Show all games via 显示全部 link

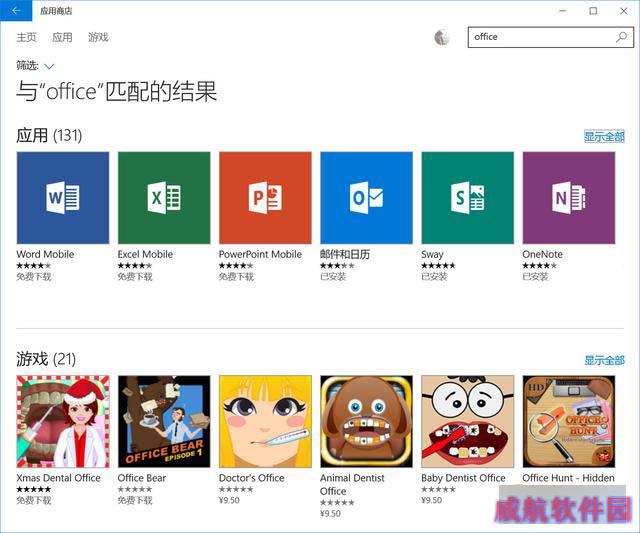604,360
